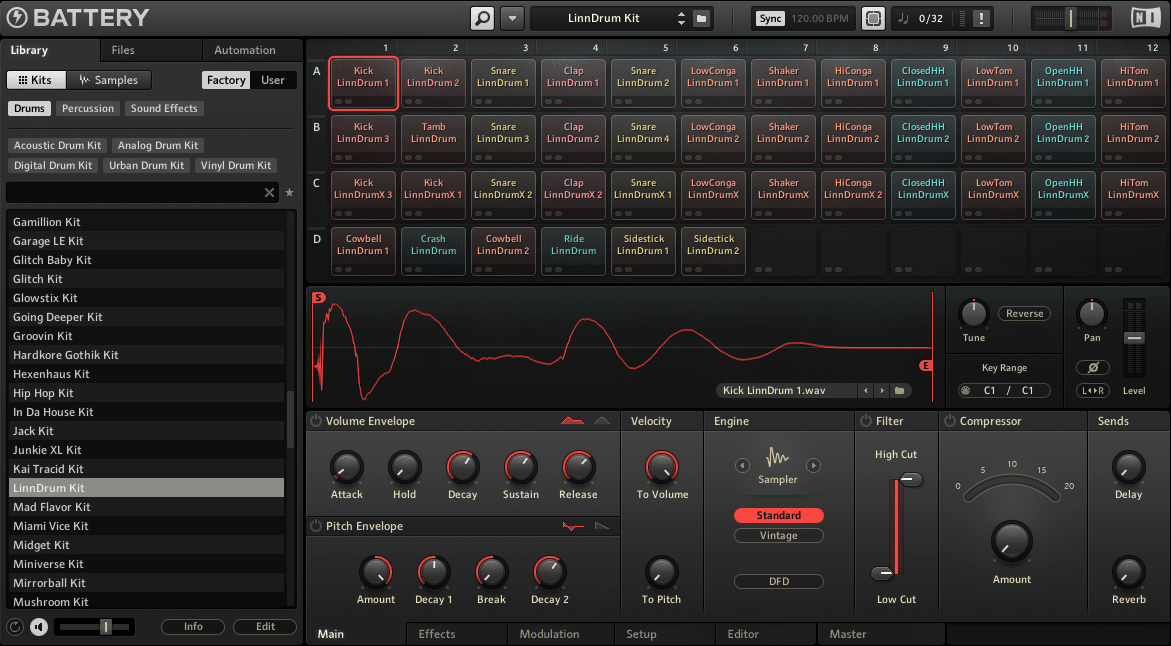Viewport: 1171px width, 646px height.
Task: Filter by Percussion tag
Action: 88,108
